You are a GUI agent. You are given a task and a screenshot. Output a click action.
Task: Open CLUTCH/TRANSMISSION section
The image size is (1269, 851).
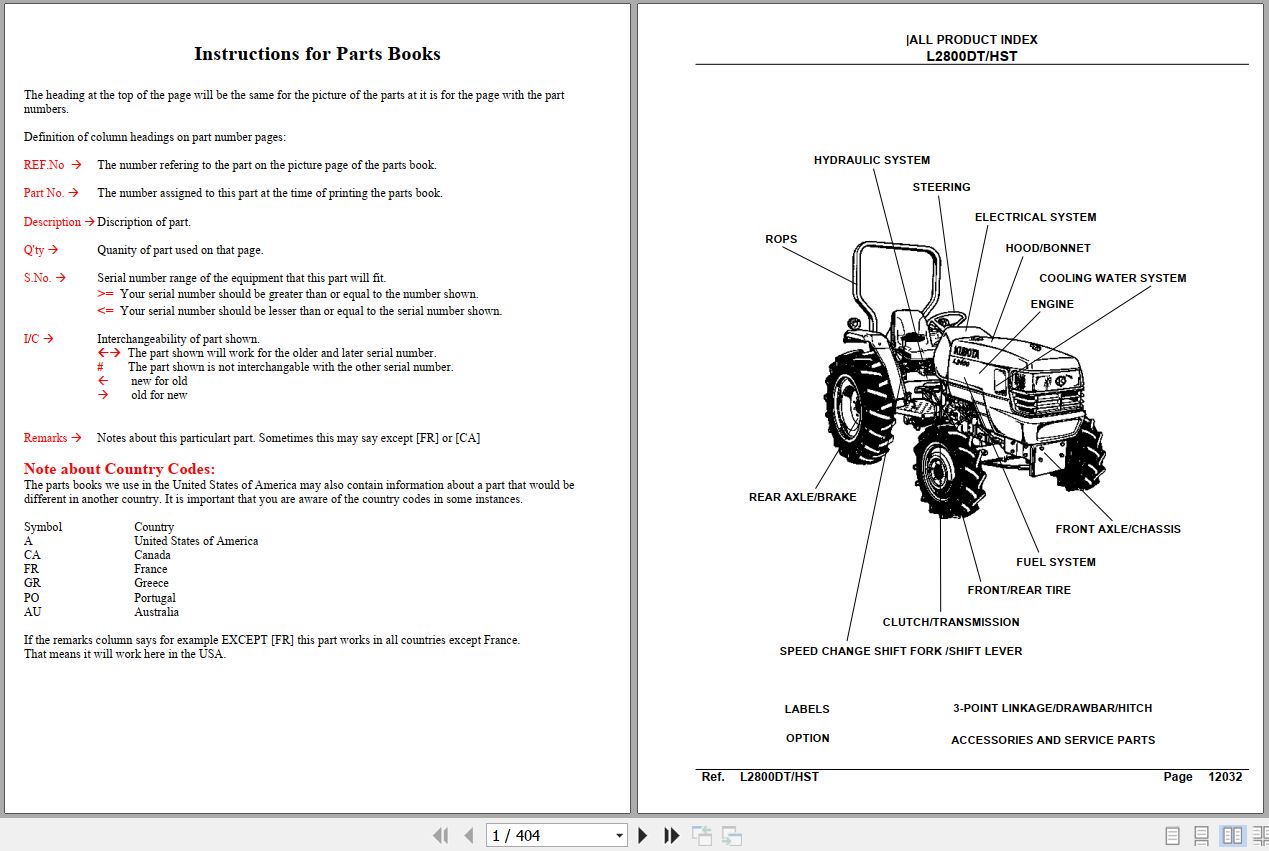point(951,622)
